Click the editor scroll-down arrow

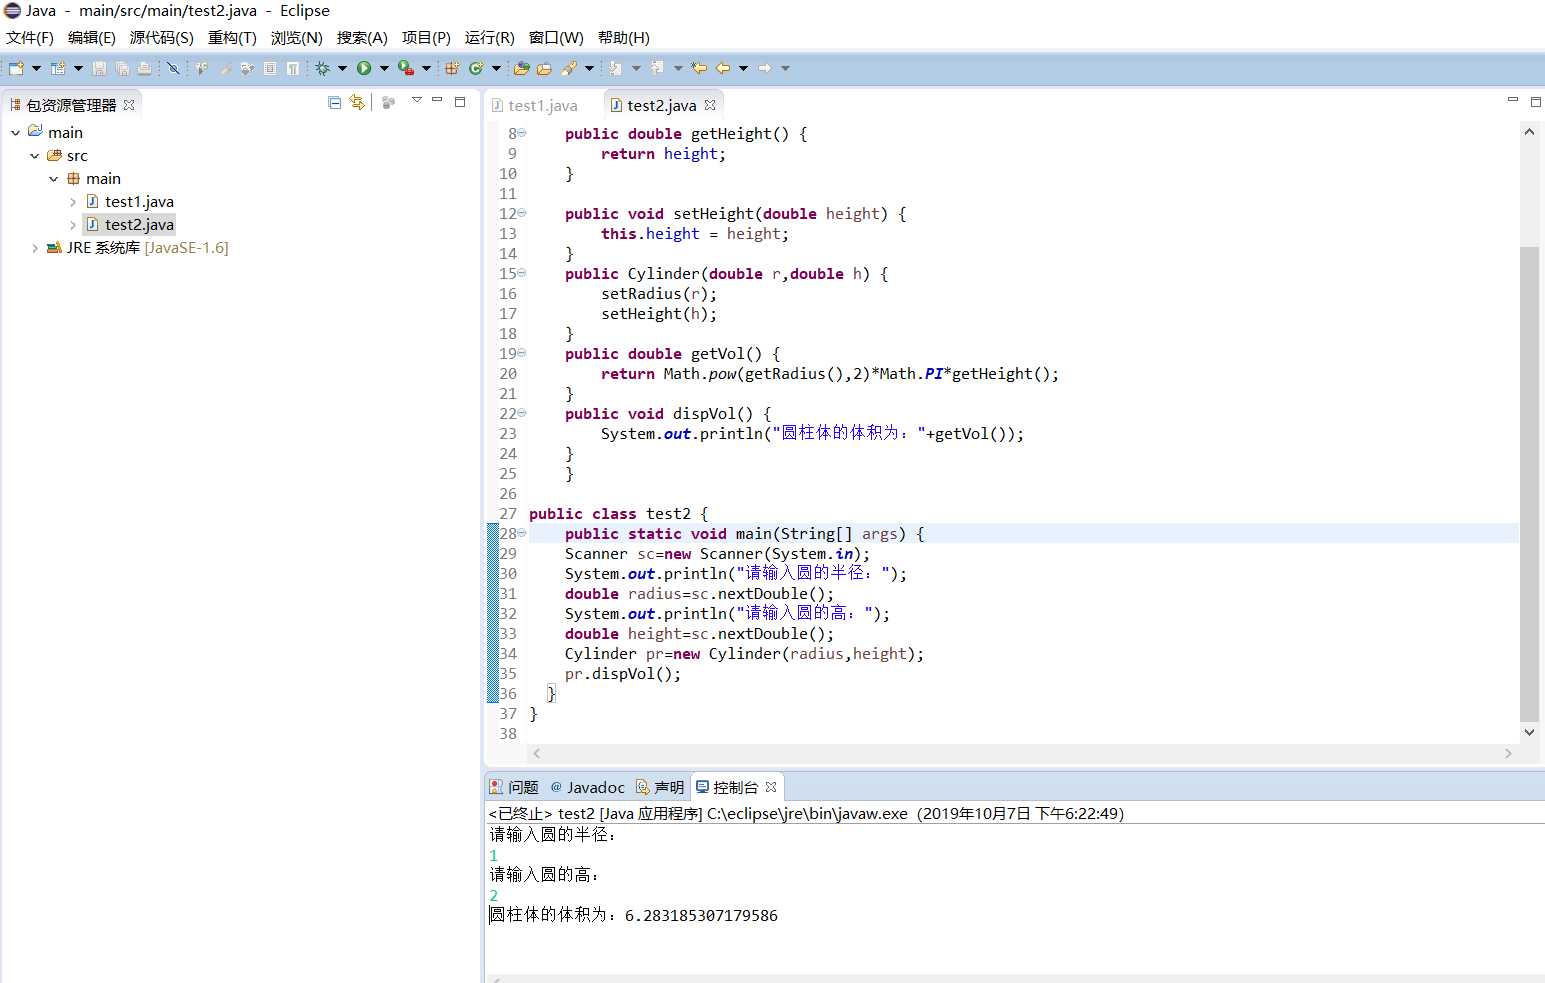[1529, 732]
